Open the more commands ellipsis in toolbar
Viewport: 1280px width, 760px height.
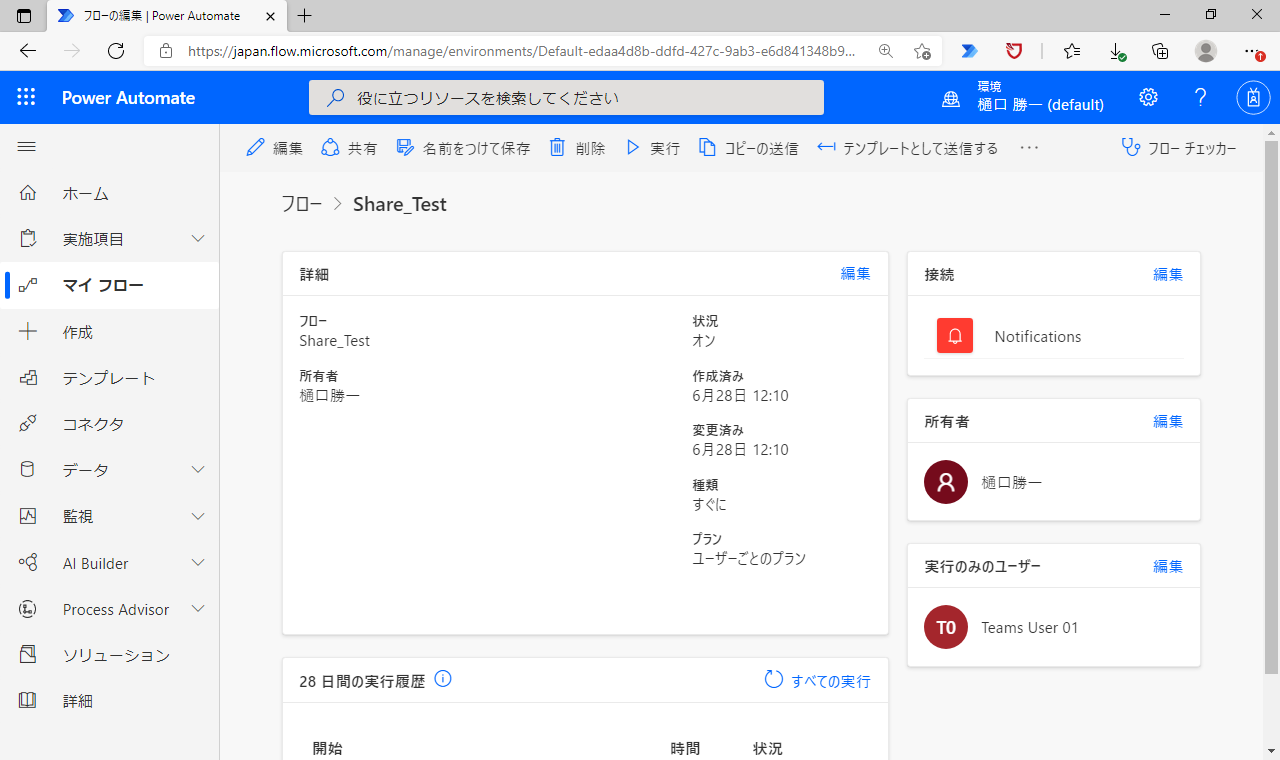[x=1029, y=147]
